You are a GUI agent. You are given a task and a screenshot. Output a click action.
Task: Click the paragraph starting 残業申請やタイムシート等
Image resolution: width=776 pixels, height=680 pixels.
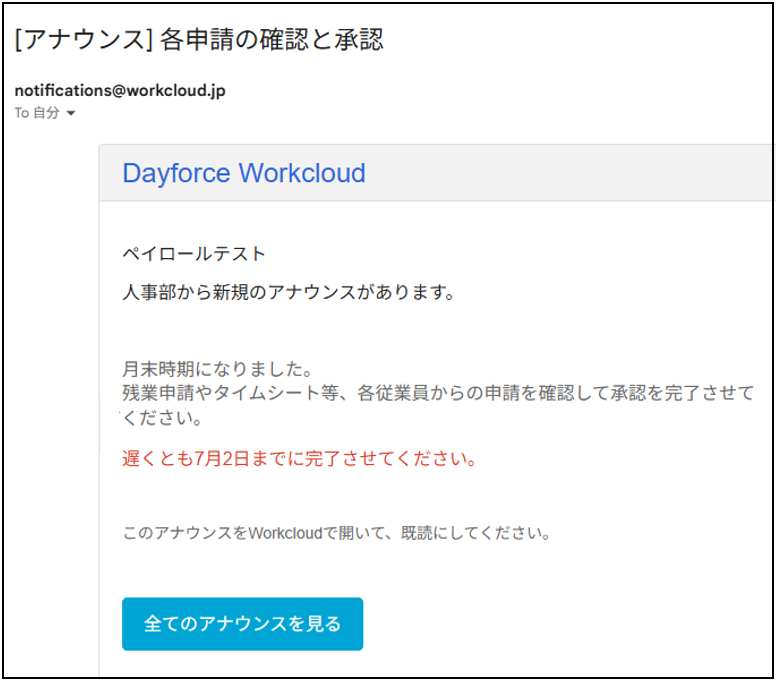(438, 405)
